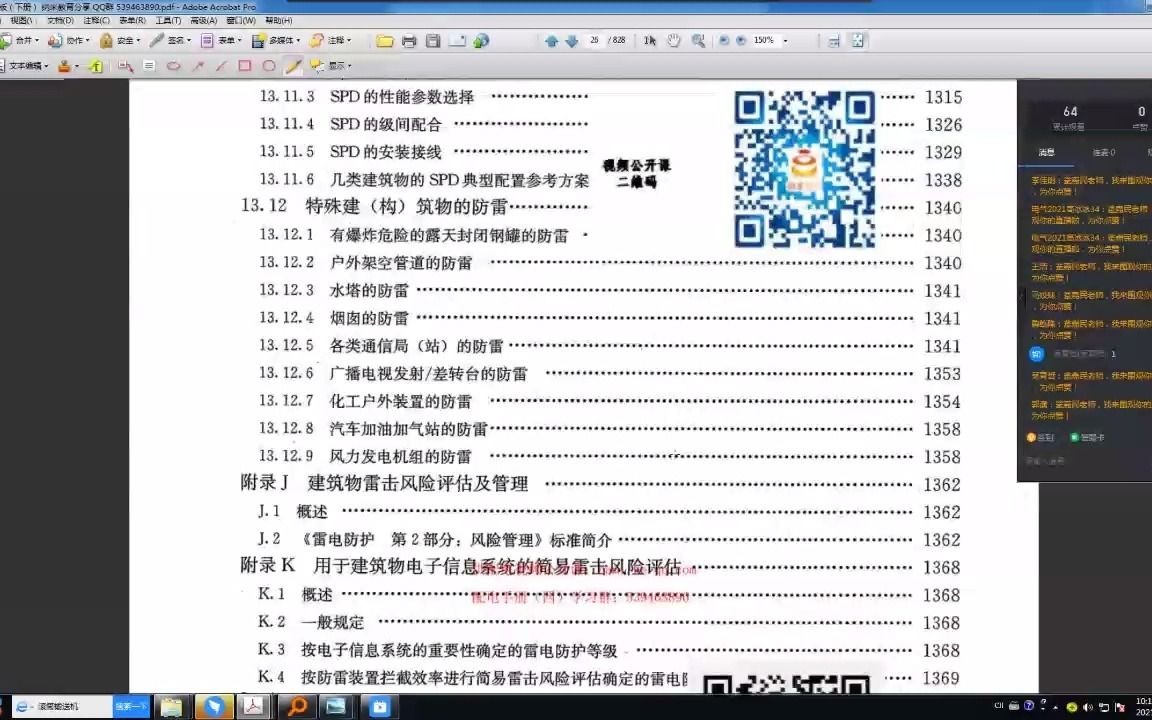This screenshot has width=1152, height=720.
Task: Open the 150% zoom level dropdown
Action: [x=783, y=41]
